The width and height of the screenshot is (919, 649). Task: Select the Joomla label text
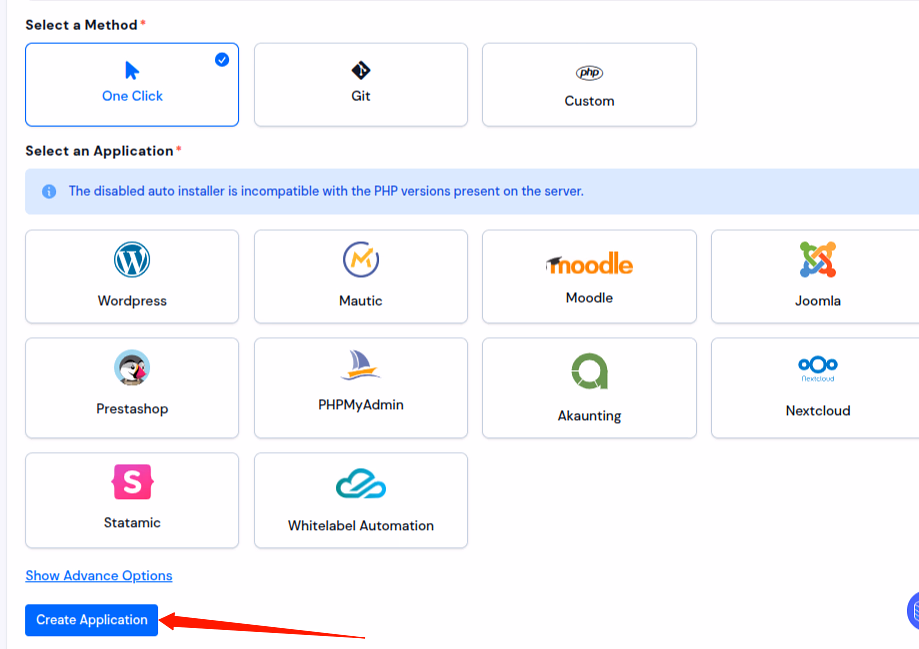click(818, 301)
